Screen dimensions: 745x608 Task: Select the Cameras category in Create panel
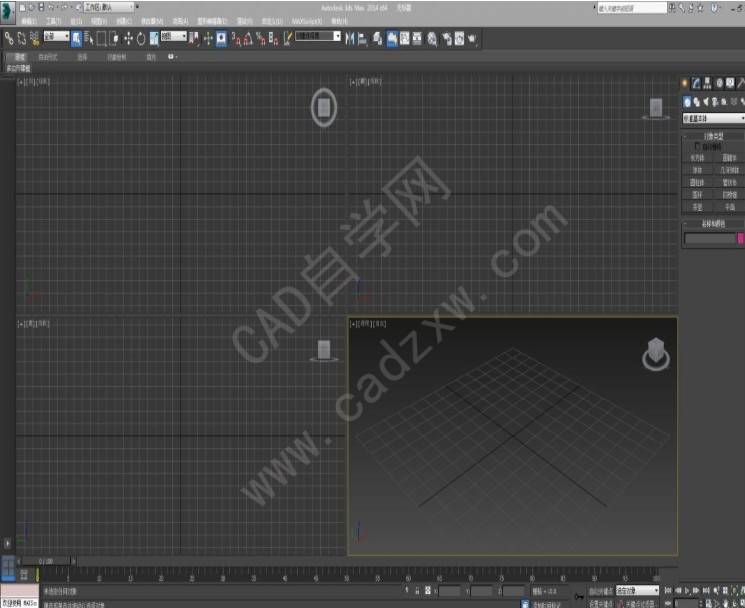point(715,102)
